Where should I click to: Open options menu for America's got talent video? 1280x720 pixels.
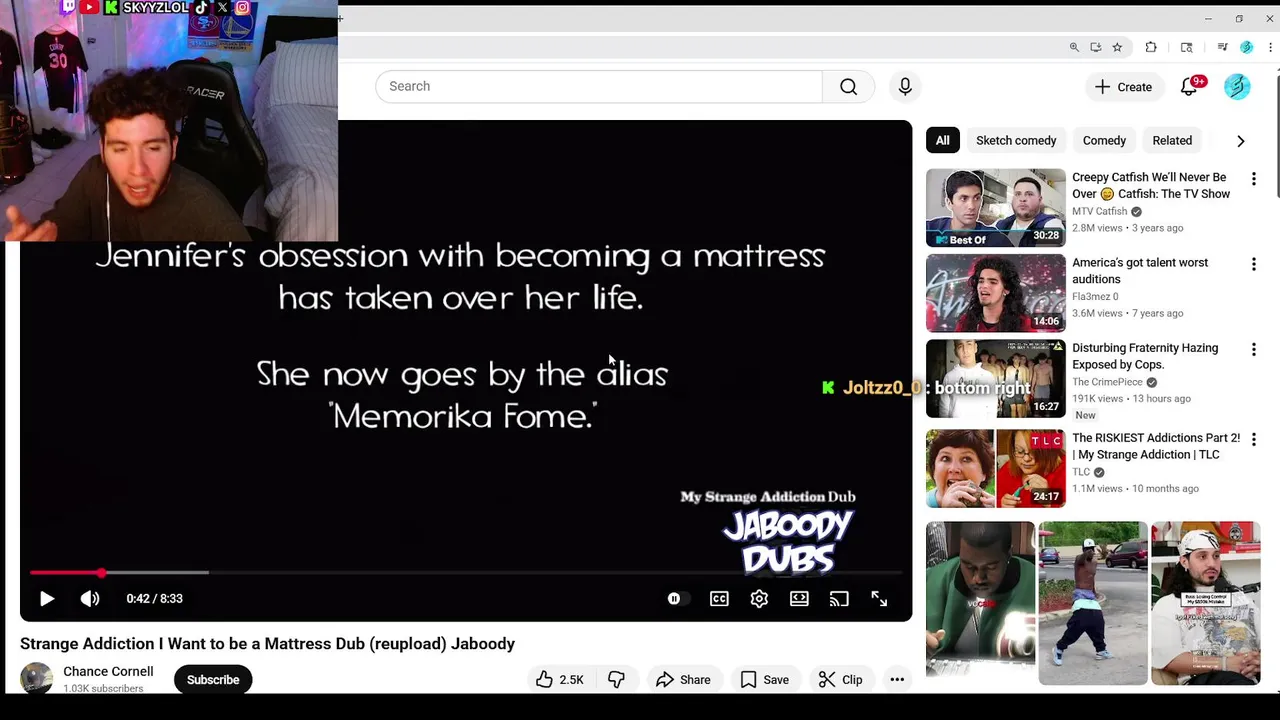1253,264
